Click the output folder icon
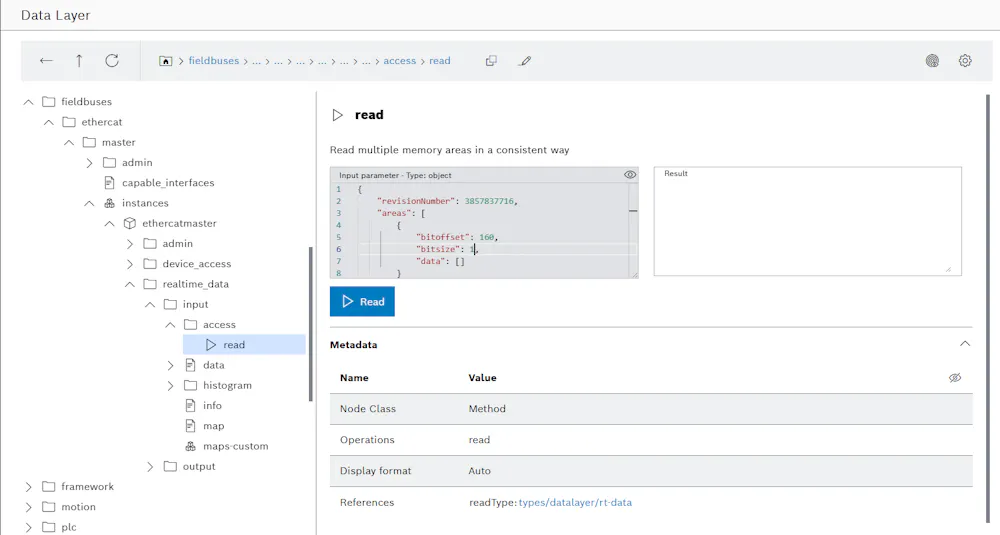Viewport: 1000px width, 535px height. click(170, 466)
